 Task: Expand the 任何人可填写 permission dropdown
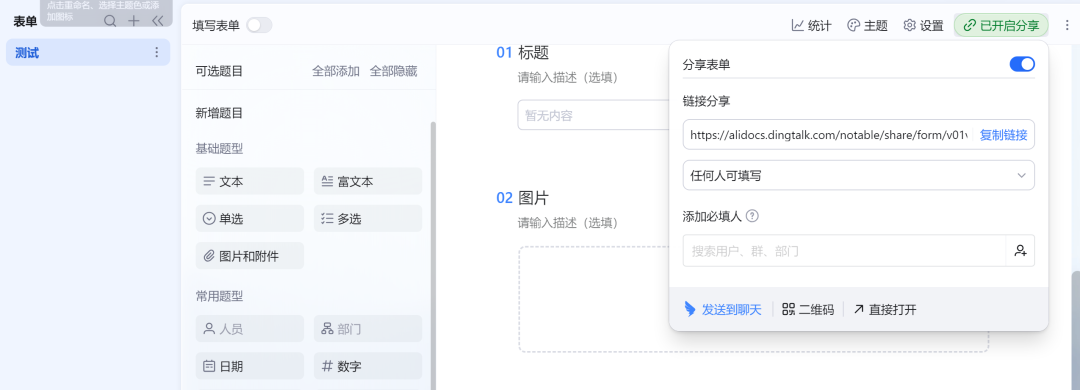coord(858,175)
